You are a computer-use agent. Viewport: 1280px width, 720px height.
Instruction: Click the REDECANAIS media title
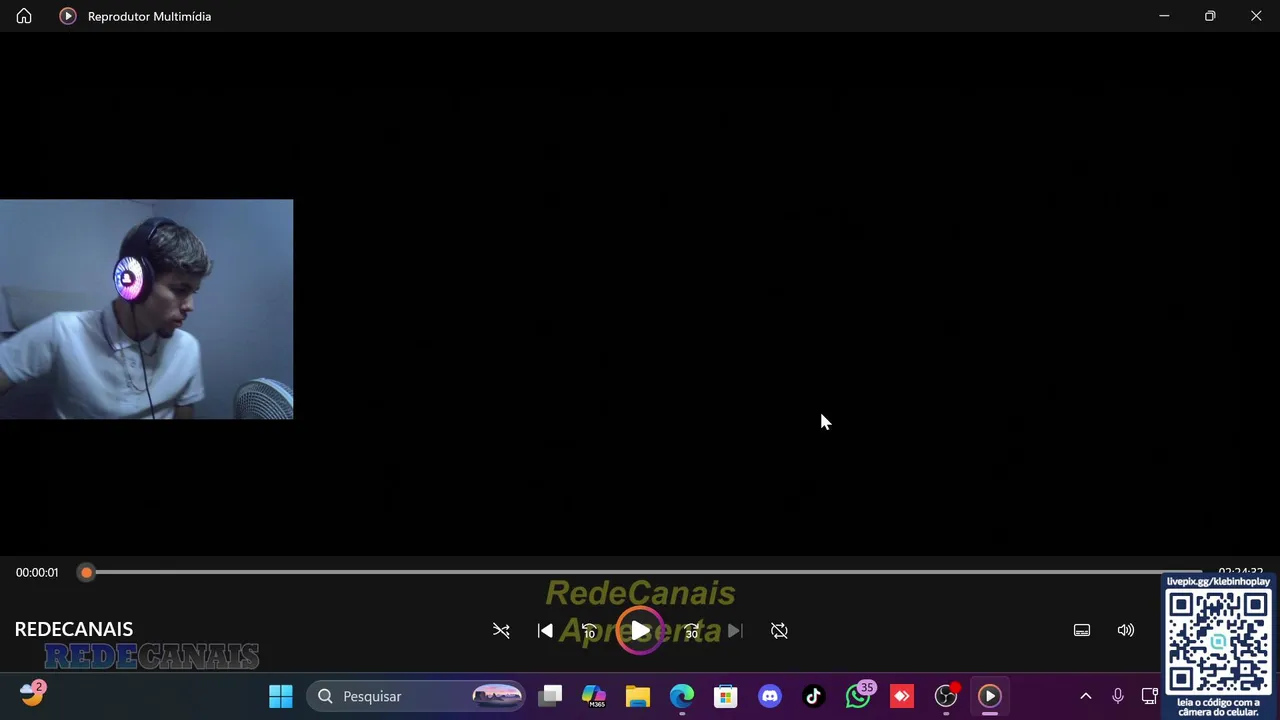pos(74,629)
